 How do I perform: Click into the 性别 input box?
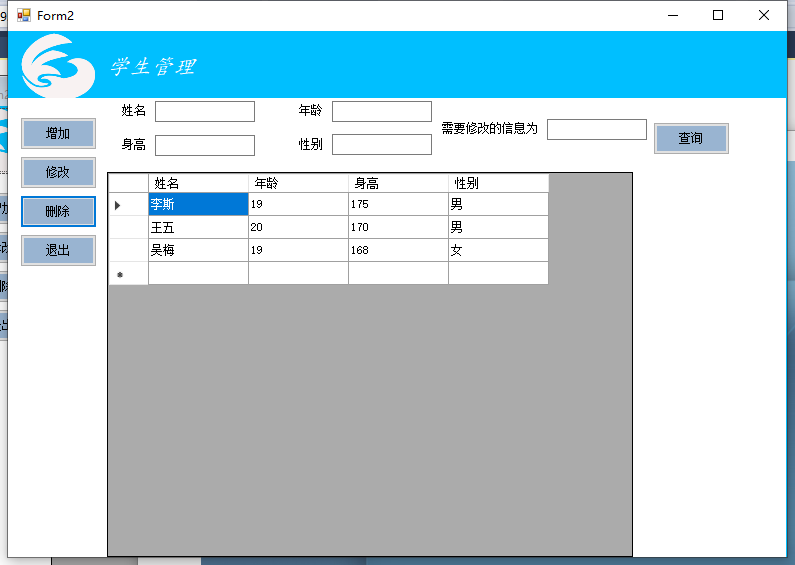381,145
